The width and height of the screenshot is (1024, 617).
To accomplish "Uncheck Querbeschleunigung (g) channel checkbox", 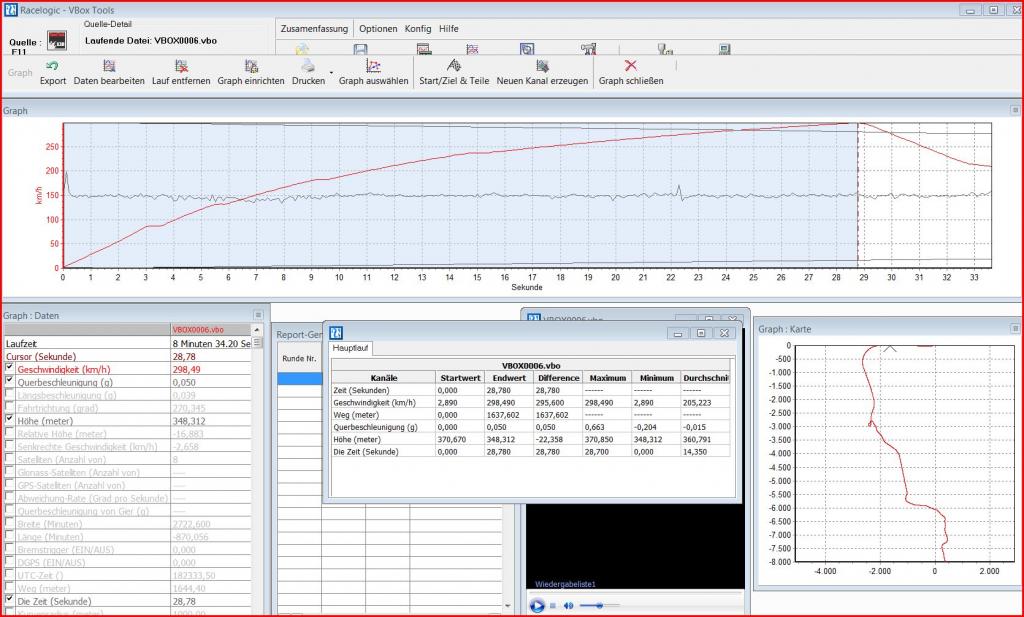I will [10, 381].
